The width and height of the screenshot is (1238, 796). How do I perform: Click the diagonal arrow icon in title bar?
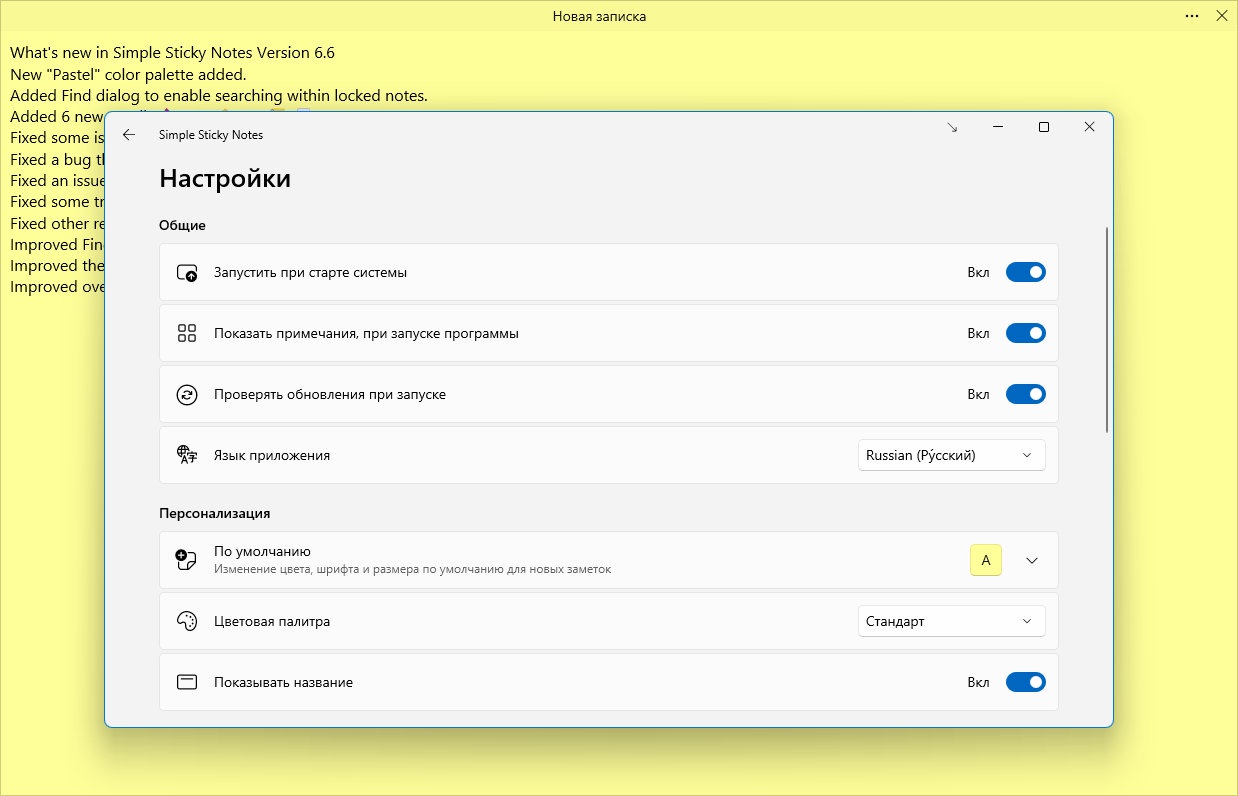(x=952, y=128)
